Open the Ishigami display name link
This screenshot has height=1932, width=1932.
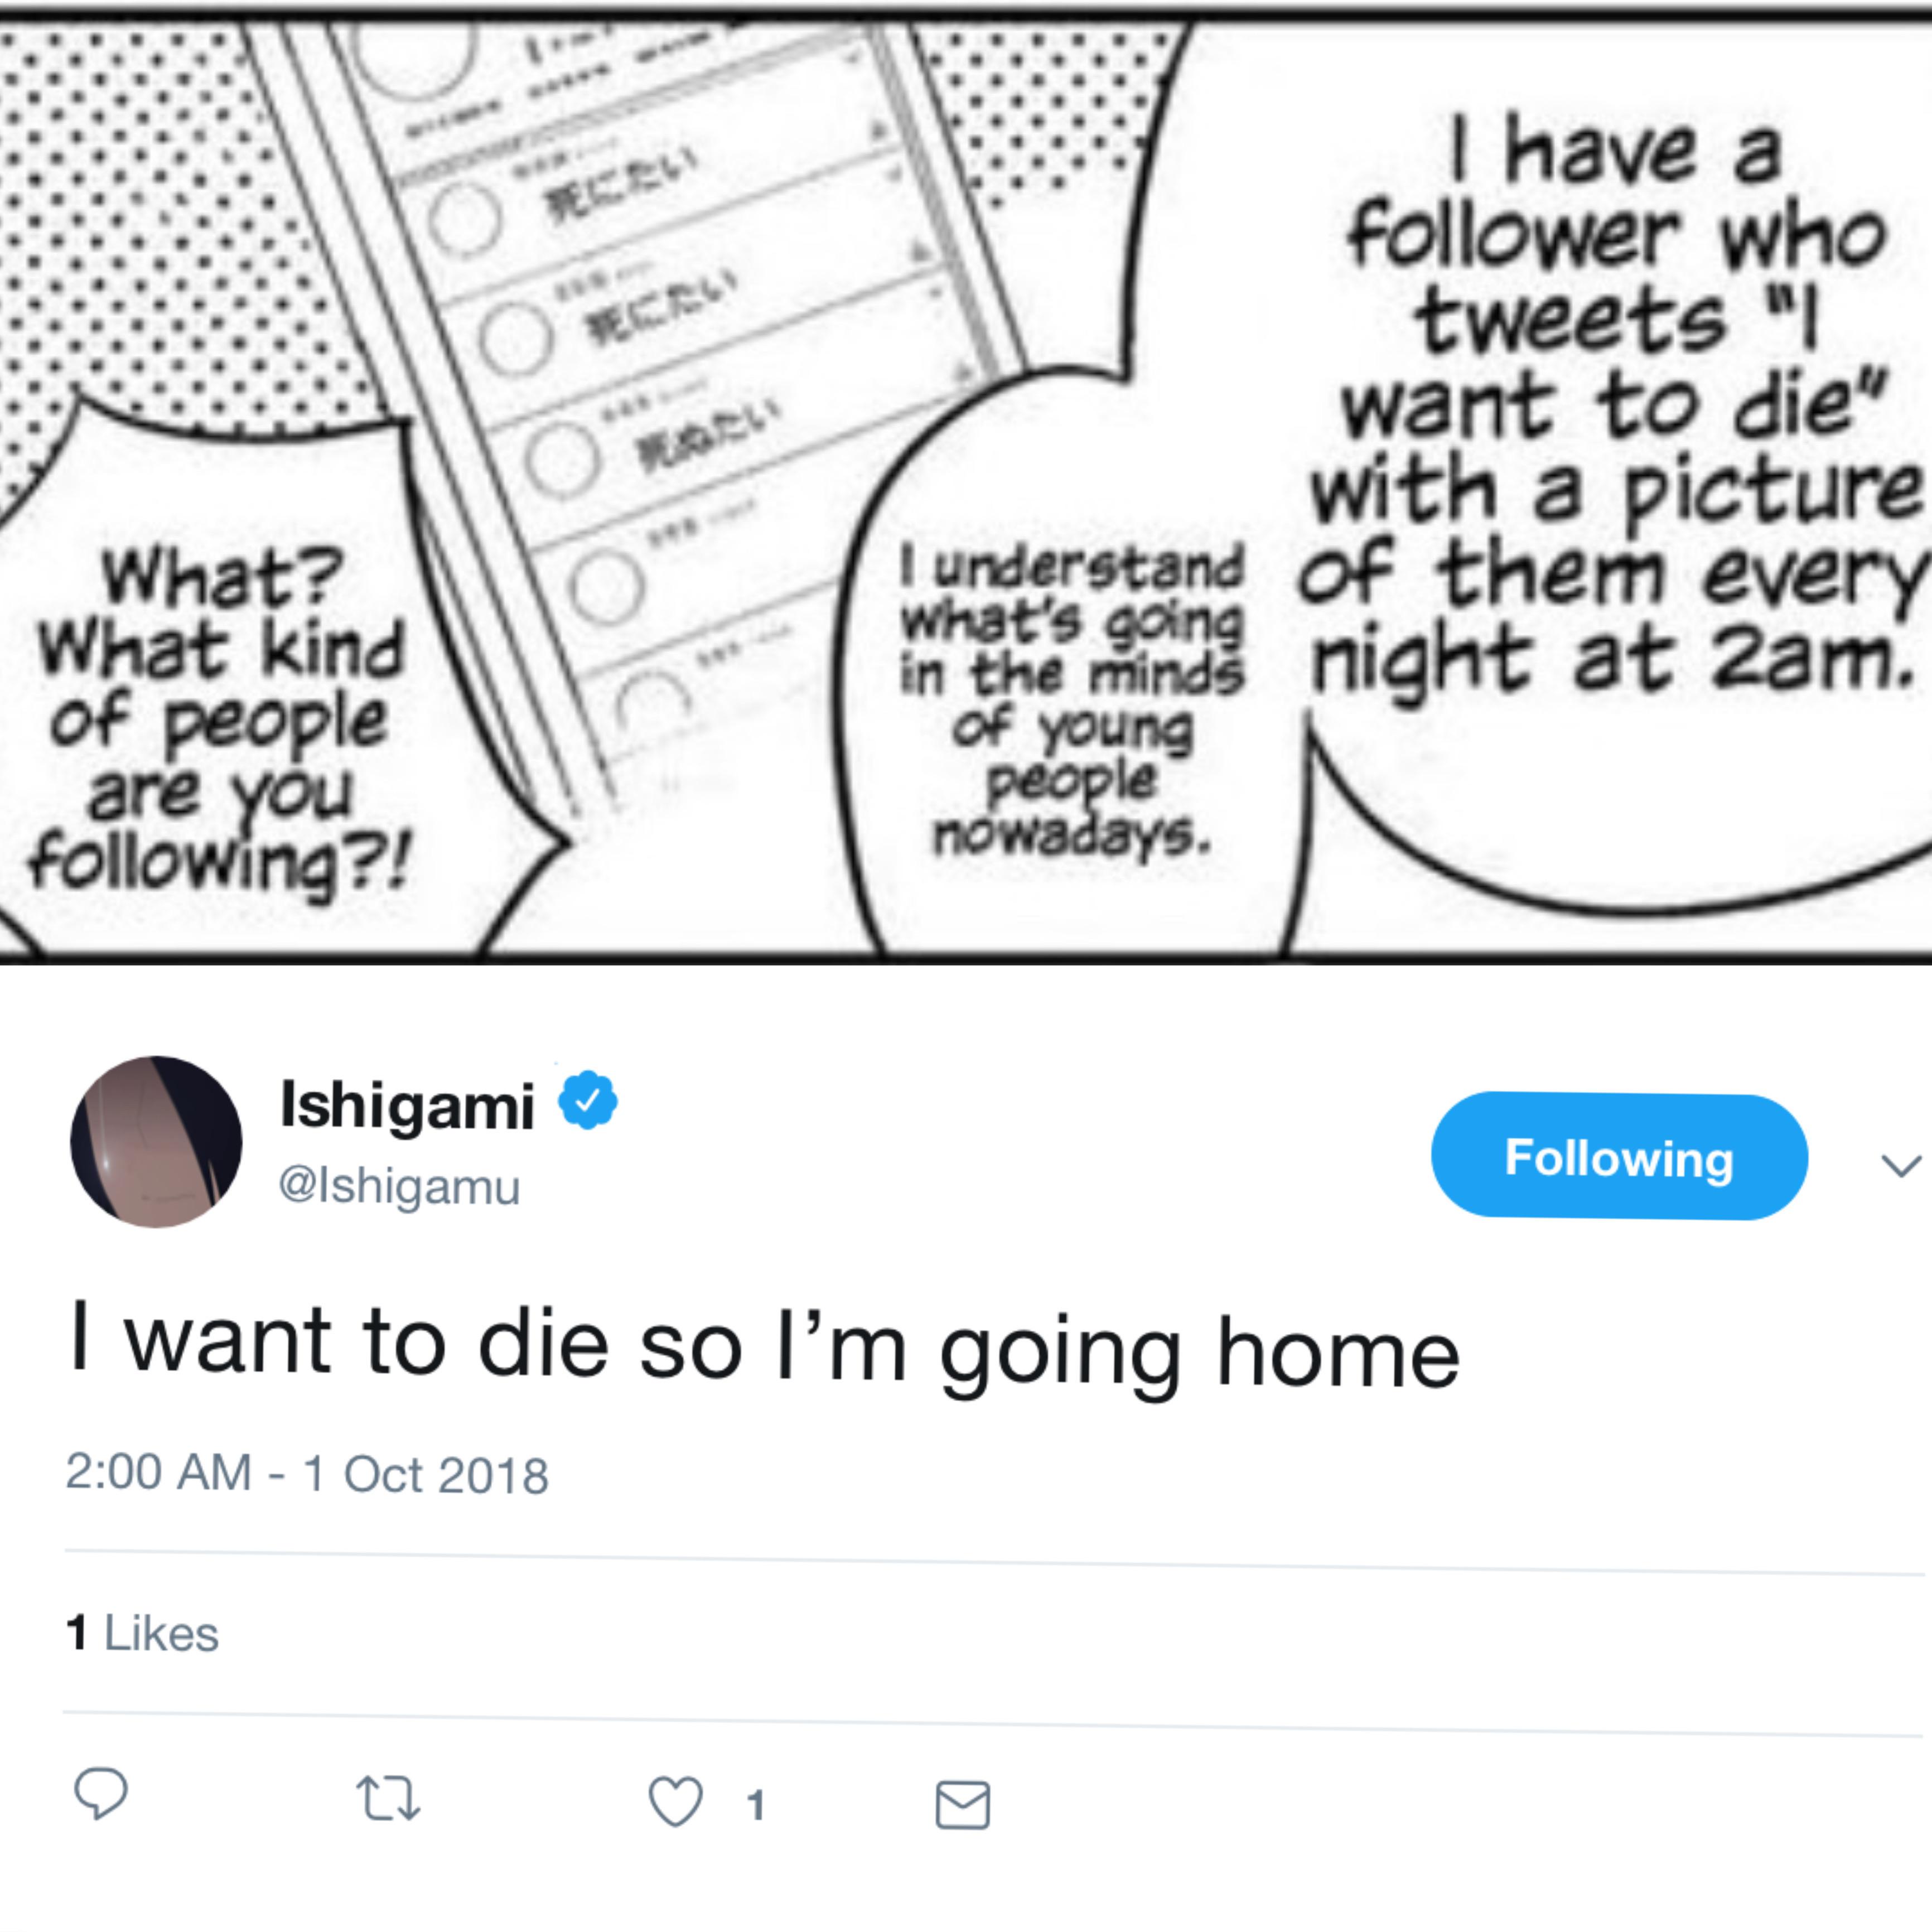[x=406, y=1105]
